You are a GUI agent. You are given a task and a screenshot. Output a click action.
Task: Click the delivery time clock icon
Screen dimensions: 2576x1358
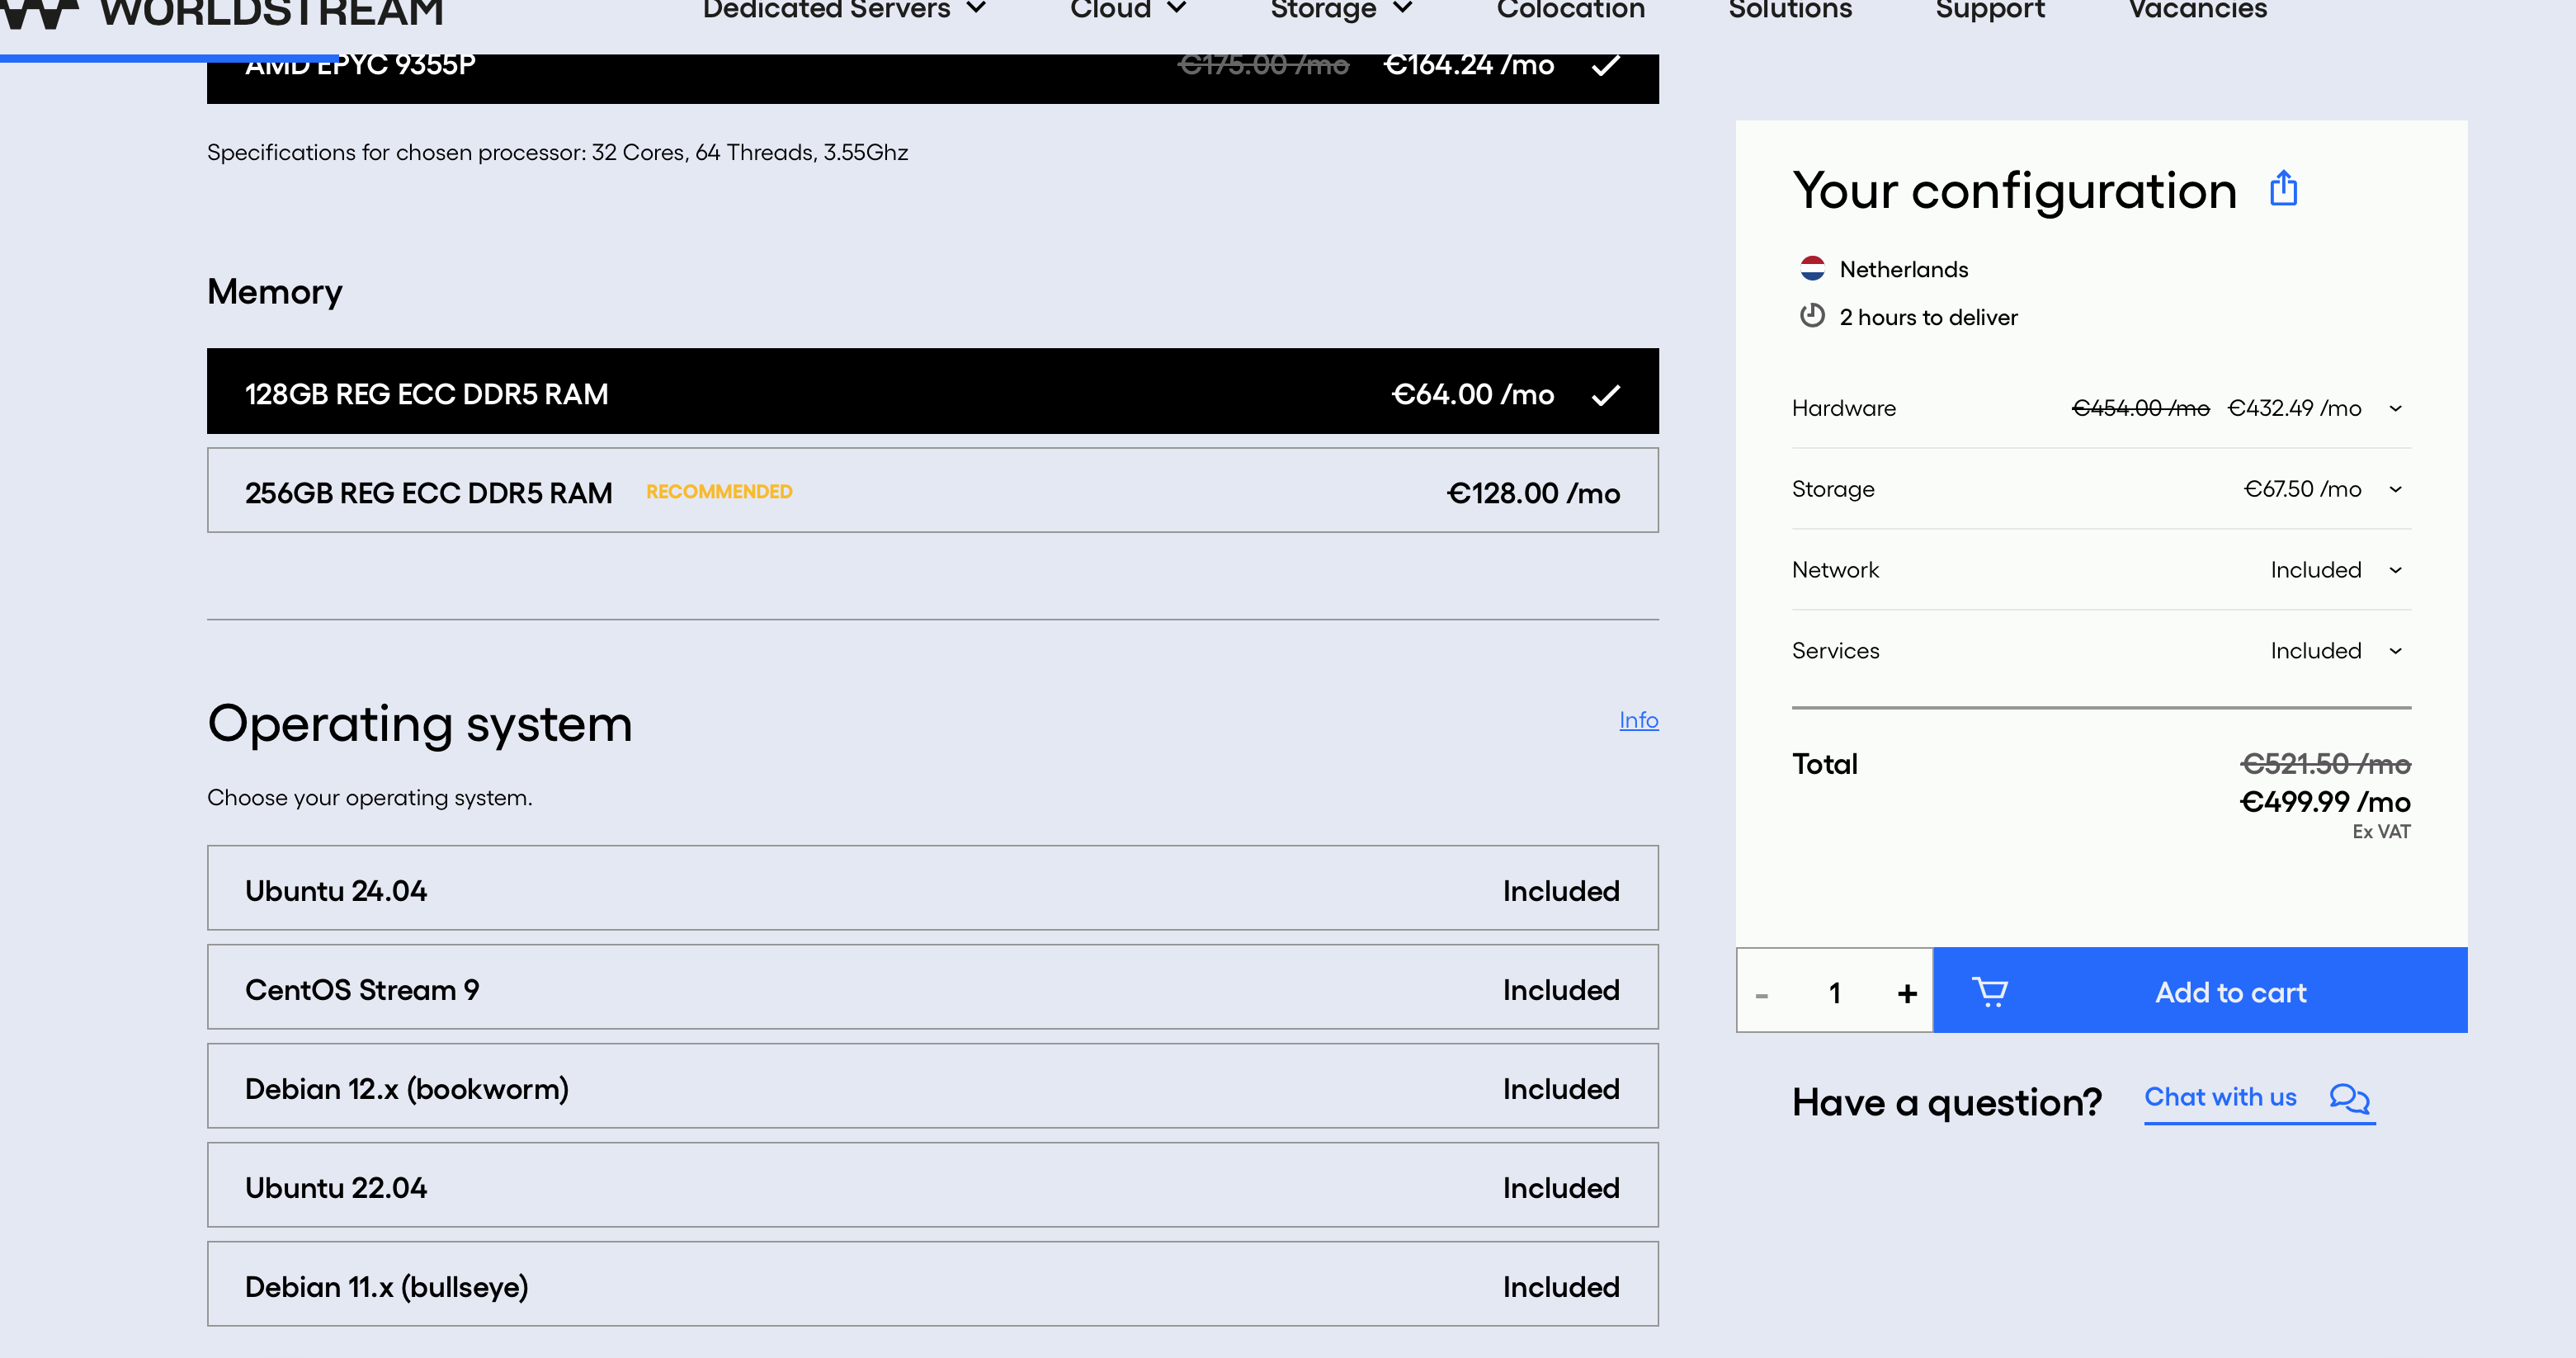point(1812,316)
